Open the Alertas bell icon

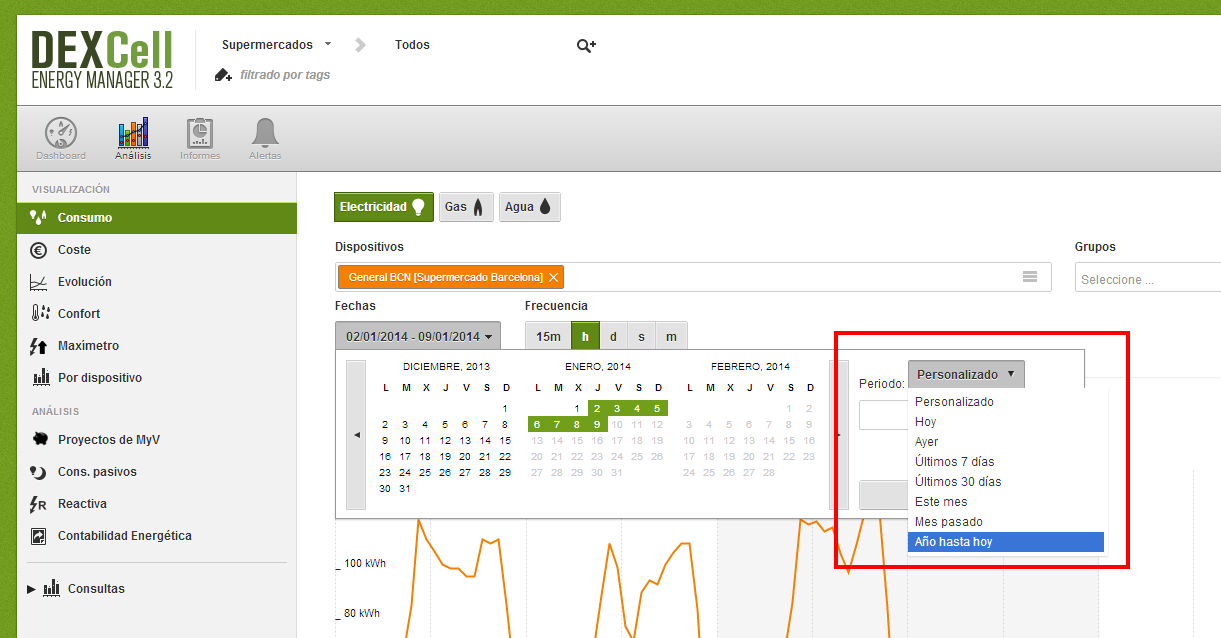pos(265,138)
